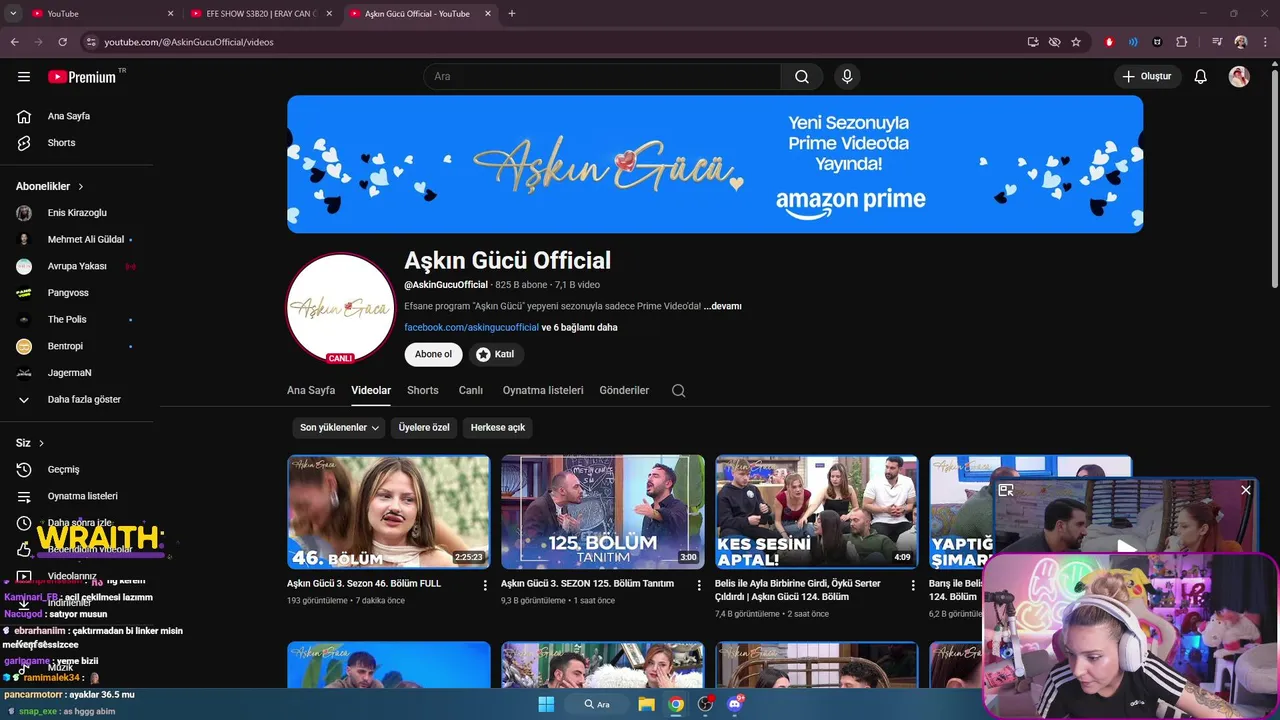The height and width of the screenshot is (720, 1280).
Task: Open the YouTube hamburger guide menu
Action: (24, 77)
